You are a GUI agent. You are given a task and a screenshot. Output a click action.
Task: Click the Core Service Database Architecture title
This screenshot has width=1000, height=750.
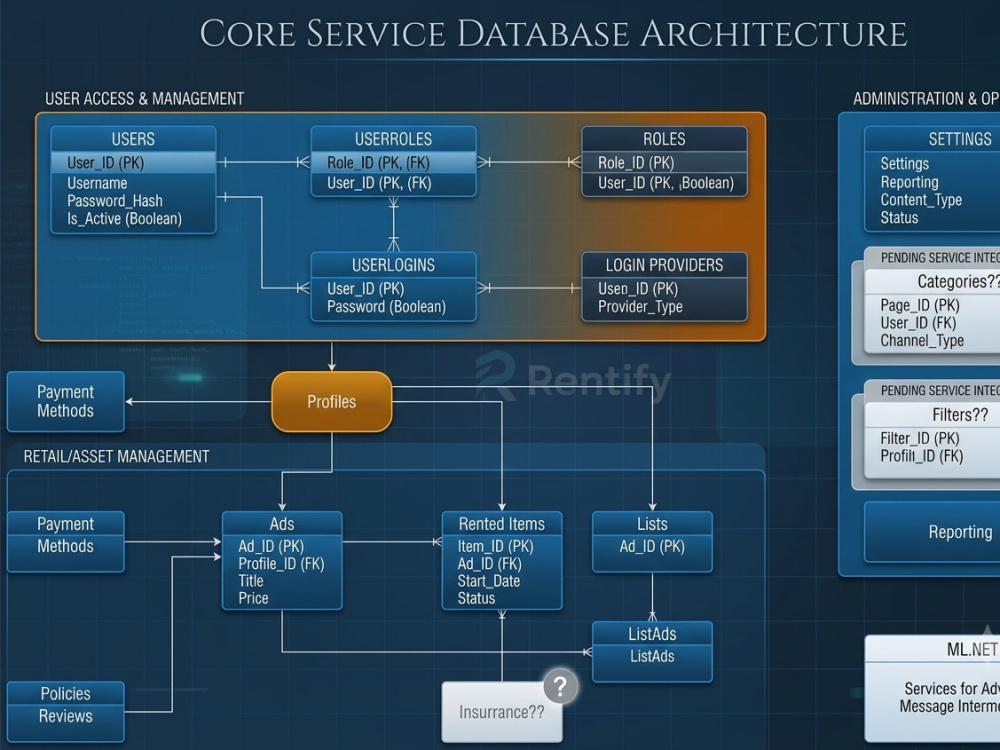click(x=554, y=33)
